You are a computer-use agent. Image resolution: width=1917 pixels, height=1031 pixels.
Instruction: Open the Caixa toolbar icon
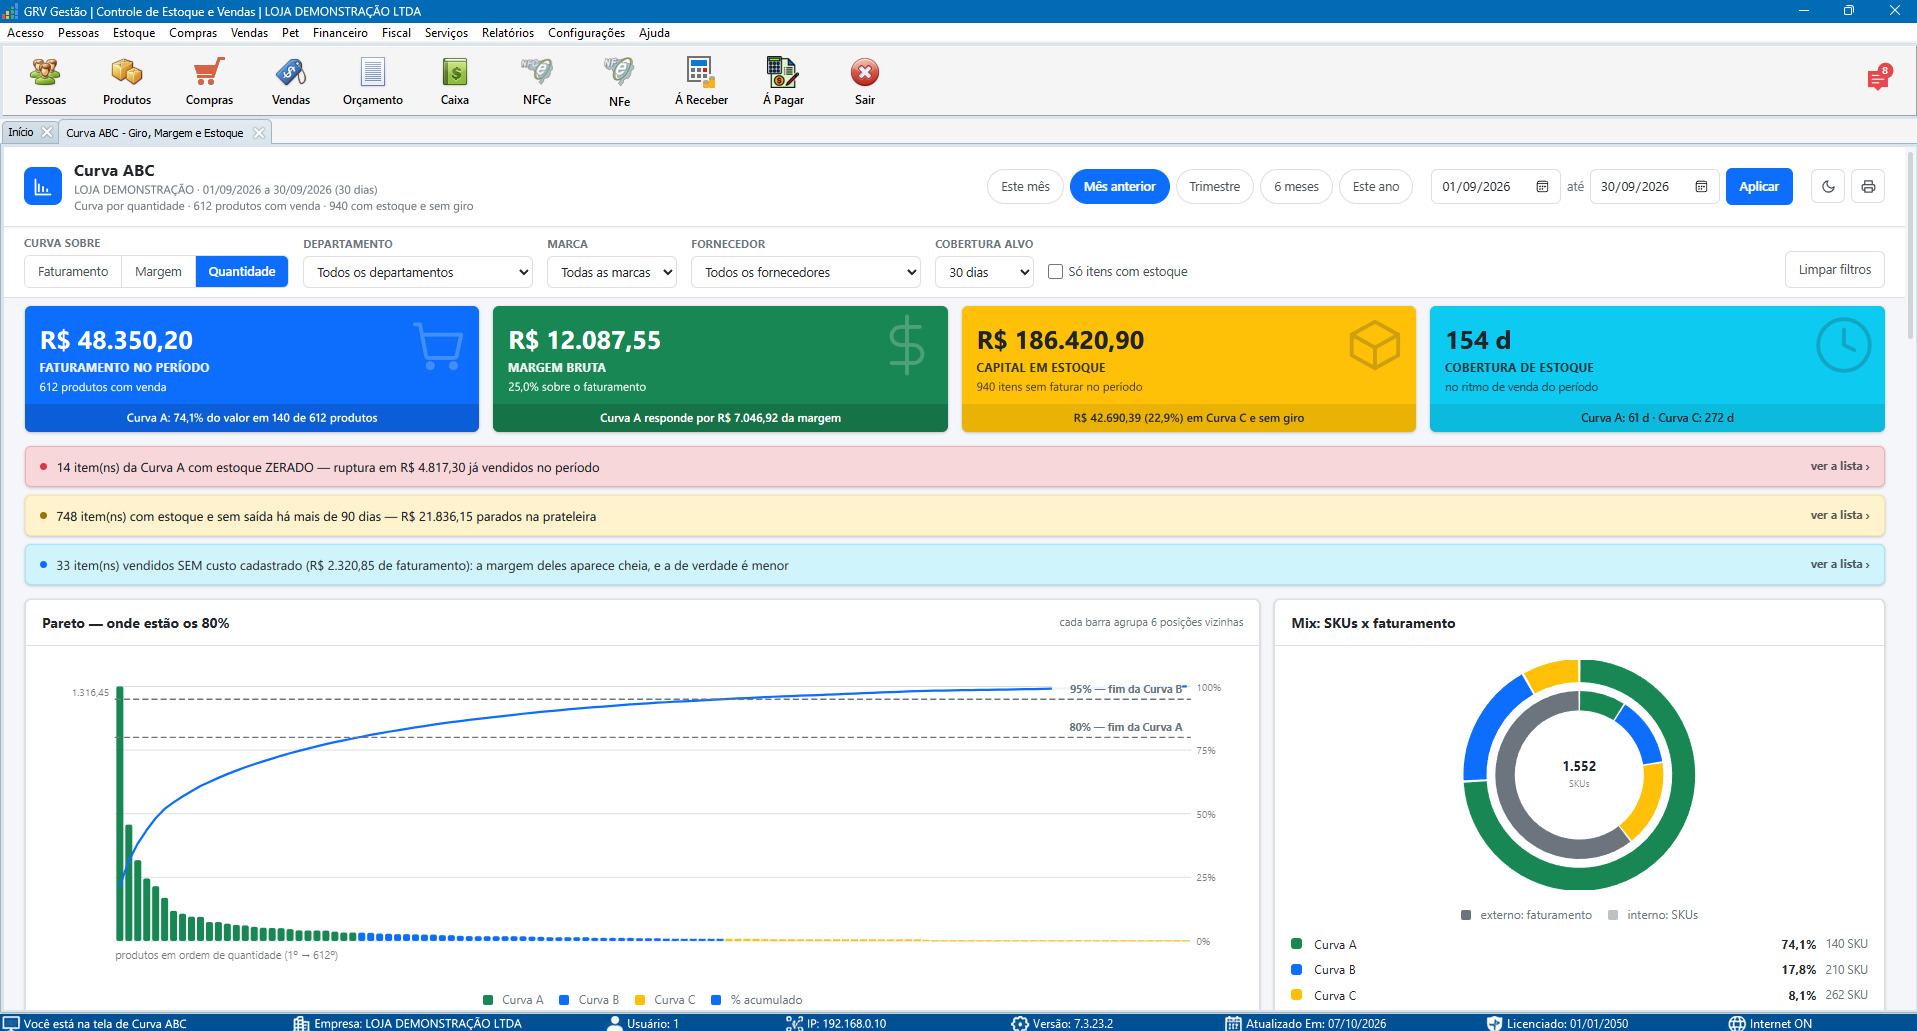click(455, 72)
